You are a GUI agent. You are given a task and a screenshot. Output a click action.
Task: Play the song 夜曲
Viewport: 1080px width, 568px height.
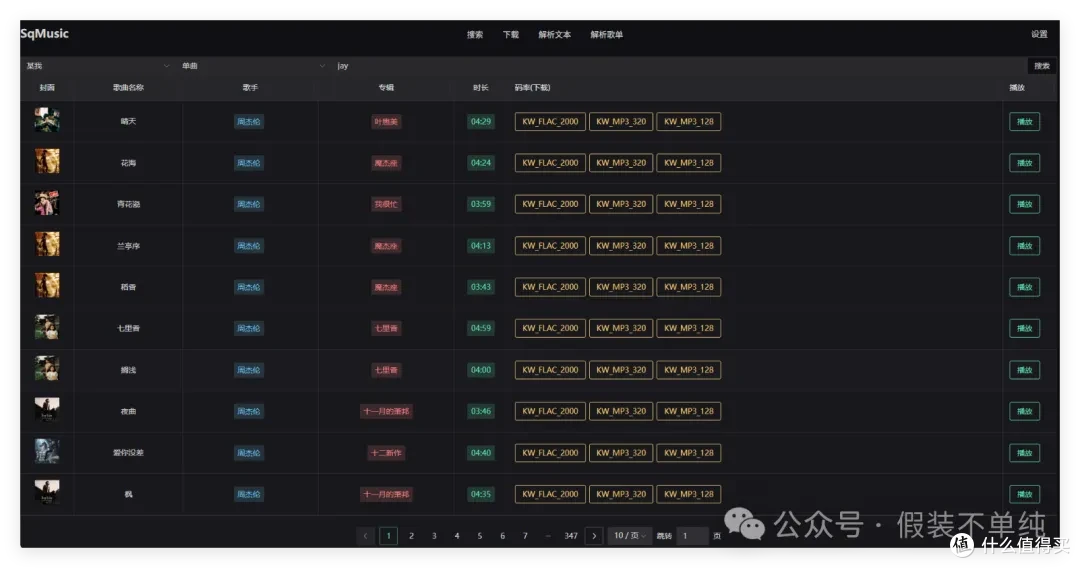coord(1024,411)
